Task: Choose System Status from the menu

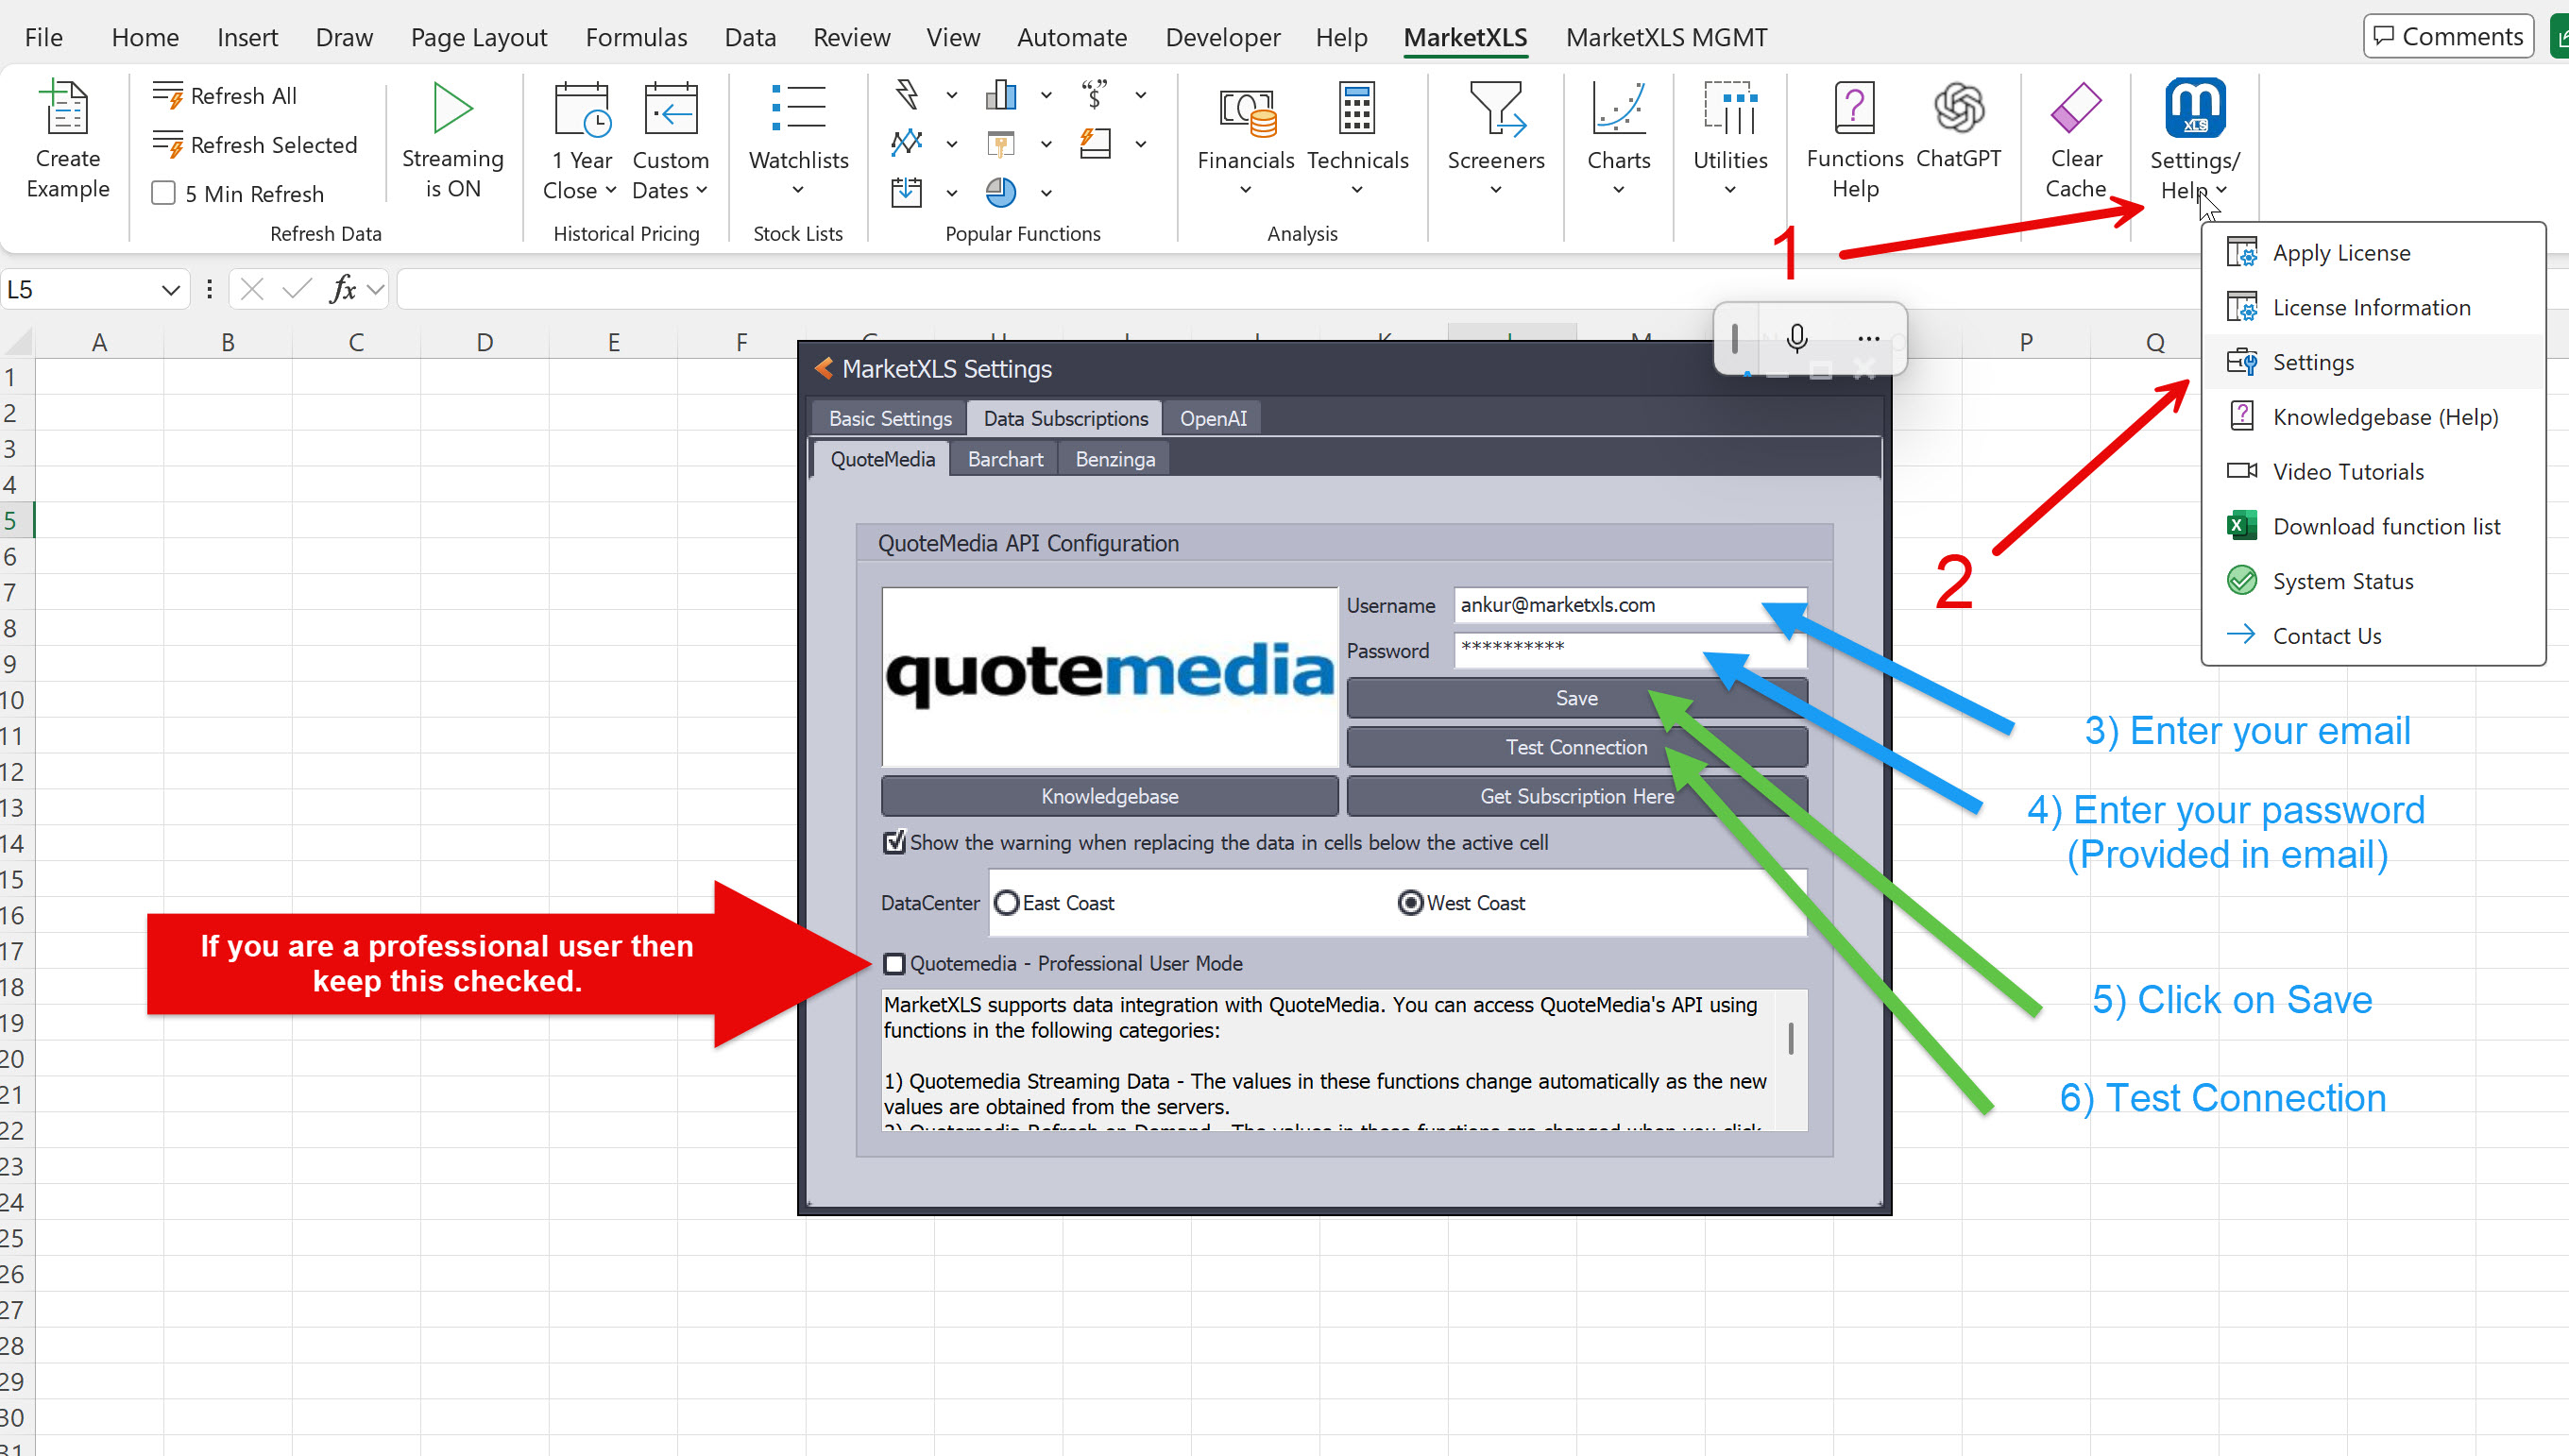Action: 2342,581
